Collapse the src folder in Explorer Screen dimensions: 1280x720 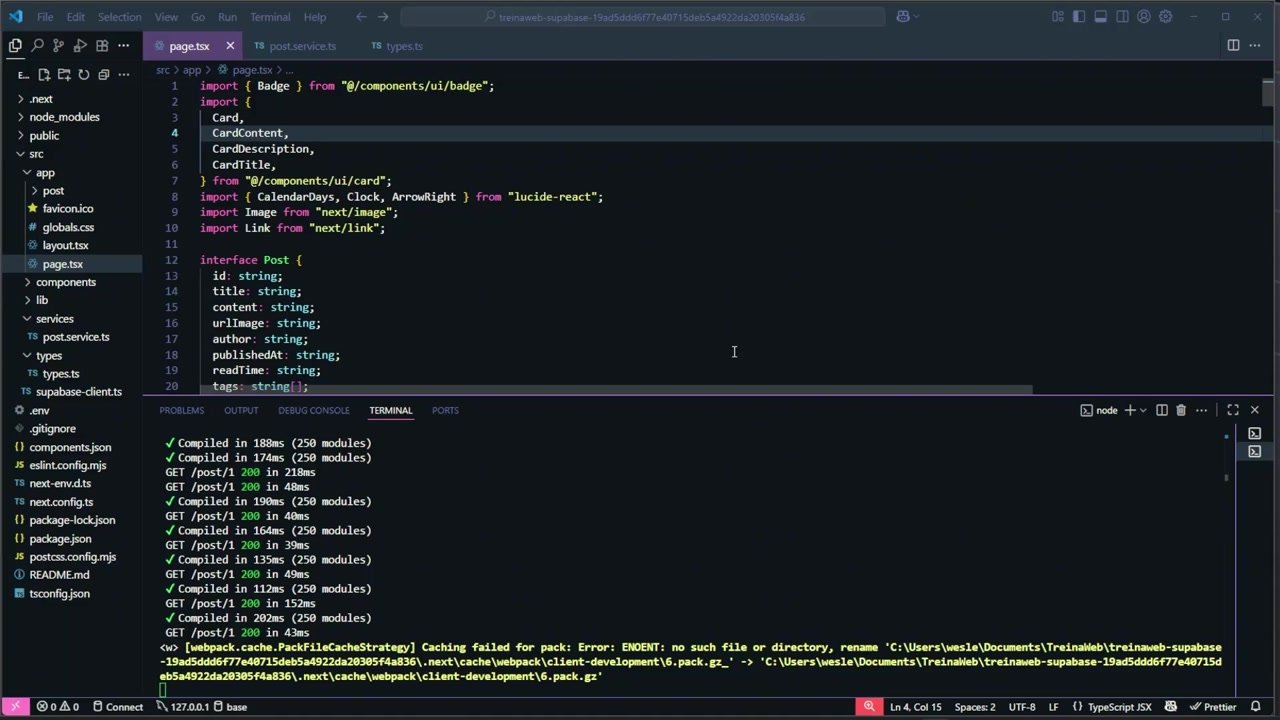[x=36, y=153]
